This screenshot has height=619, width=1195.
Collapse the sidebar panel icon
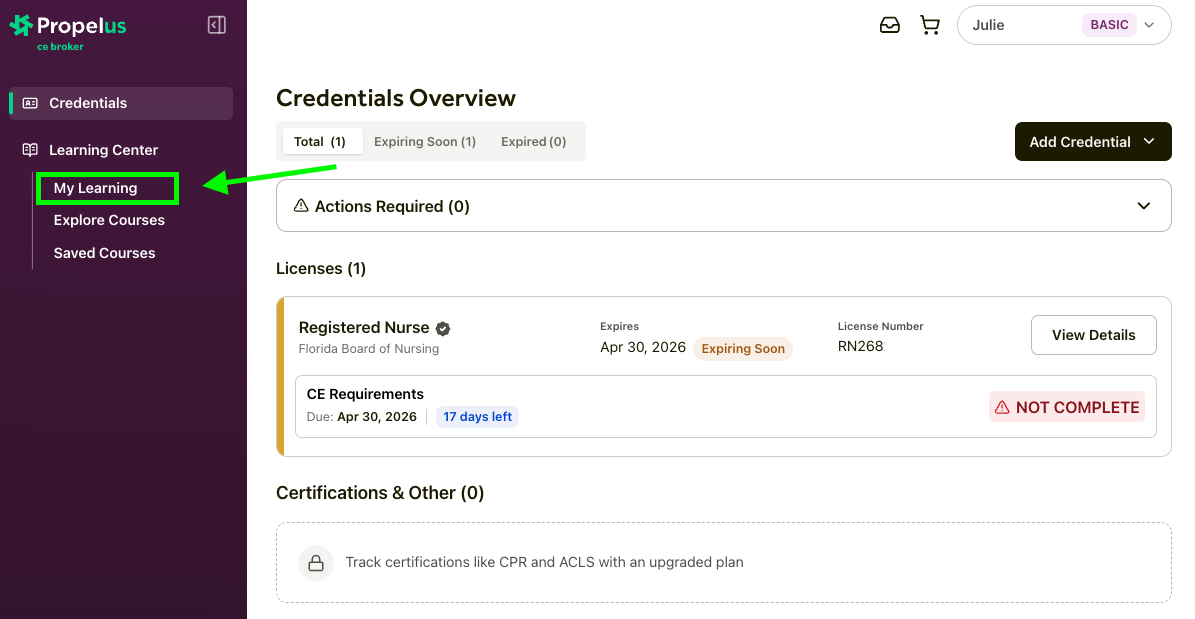pyautogui.click(x=216, y=25)
